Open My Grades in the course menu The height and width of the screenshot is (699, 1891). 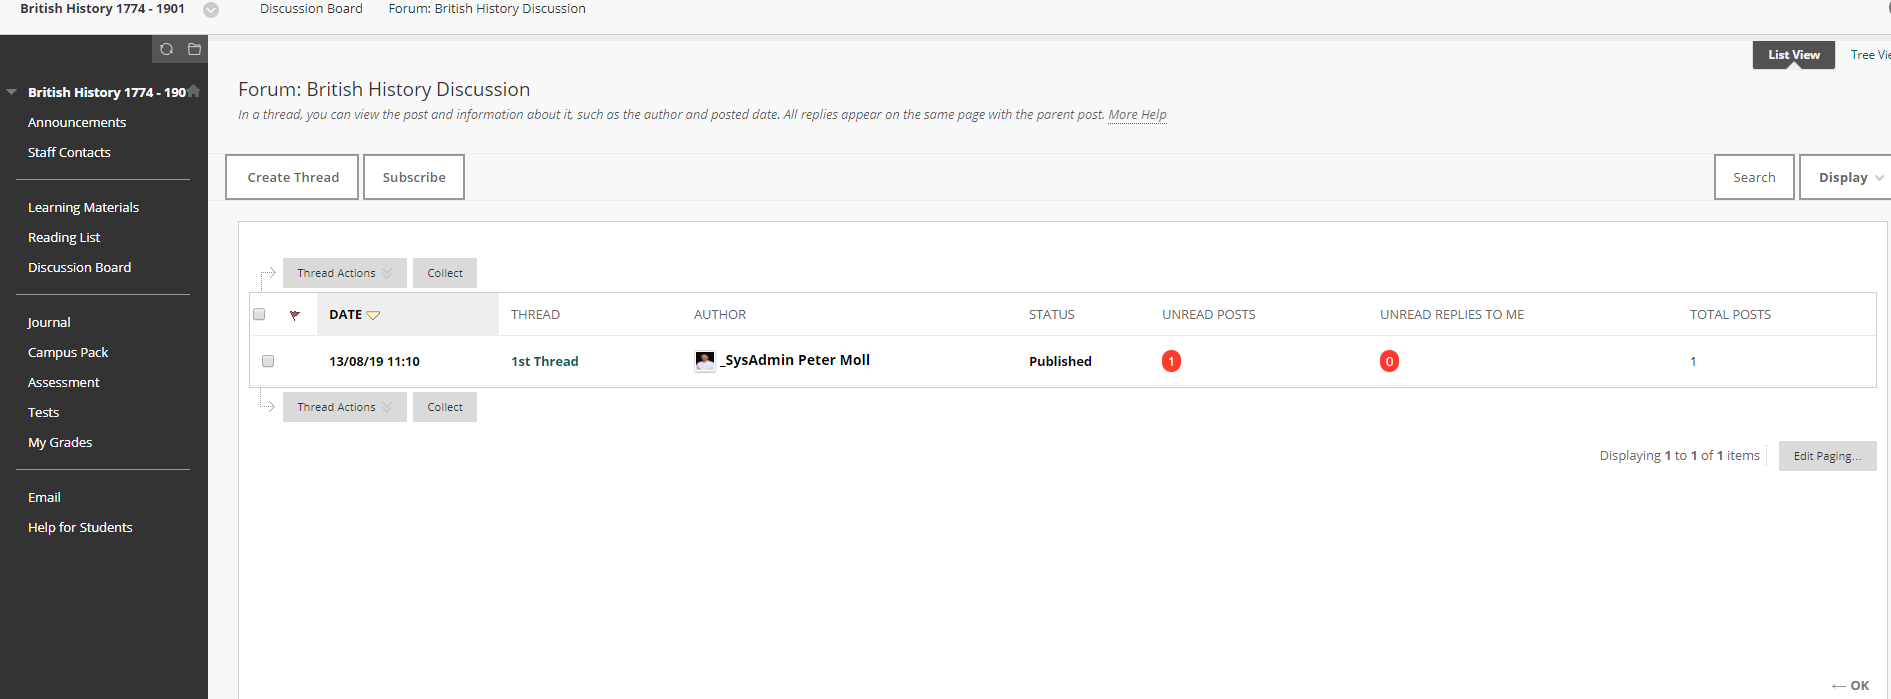(x=60, y=442)
